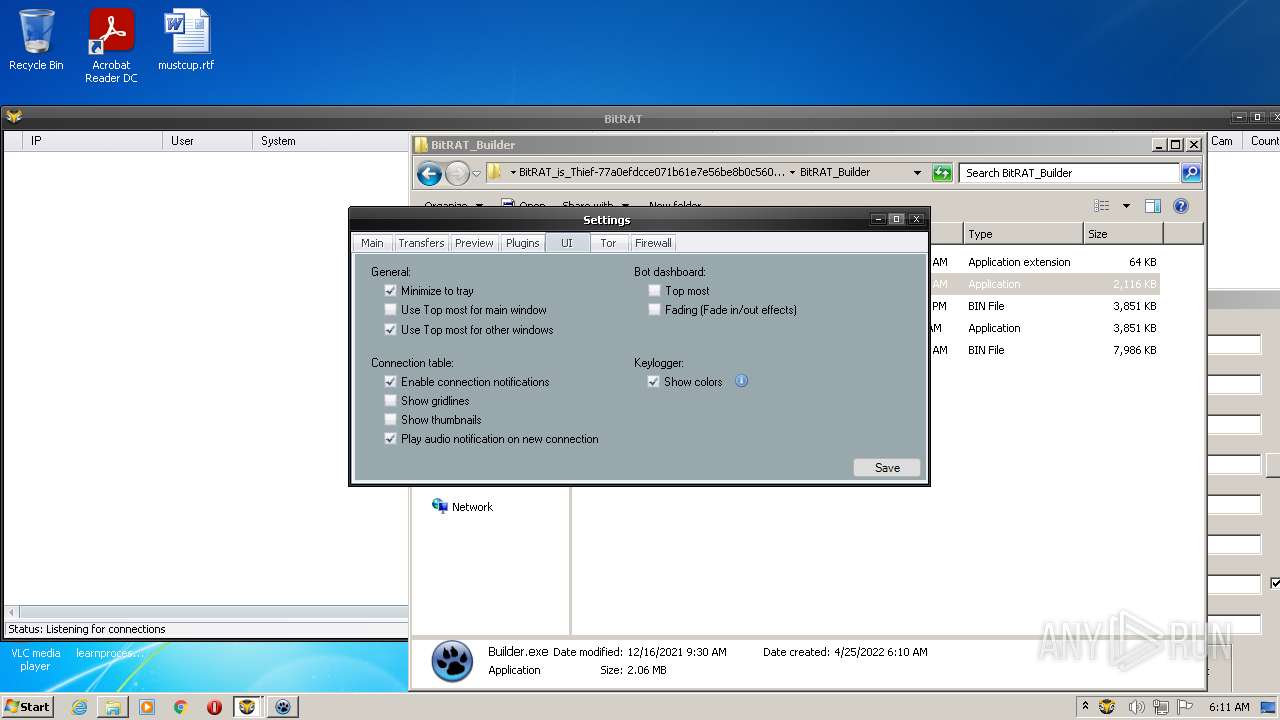The width and height of the screenshot is (1280, 720).
Task: Click the change view icon in Explorer
Action: click(1102, 206)
